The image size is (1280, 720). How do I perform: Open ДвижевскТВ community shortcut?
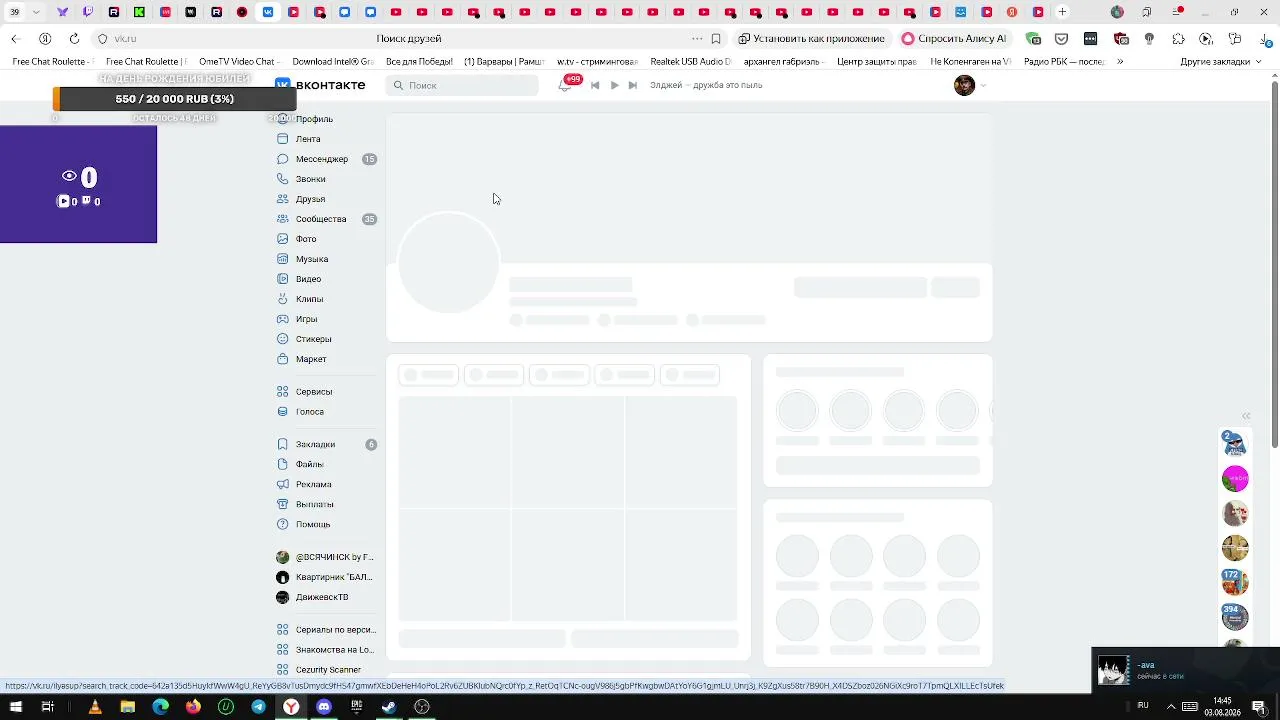(x=321, y=597)
